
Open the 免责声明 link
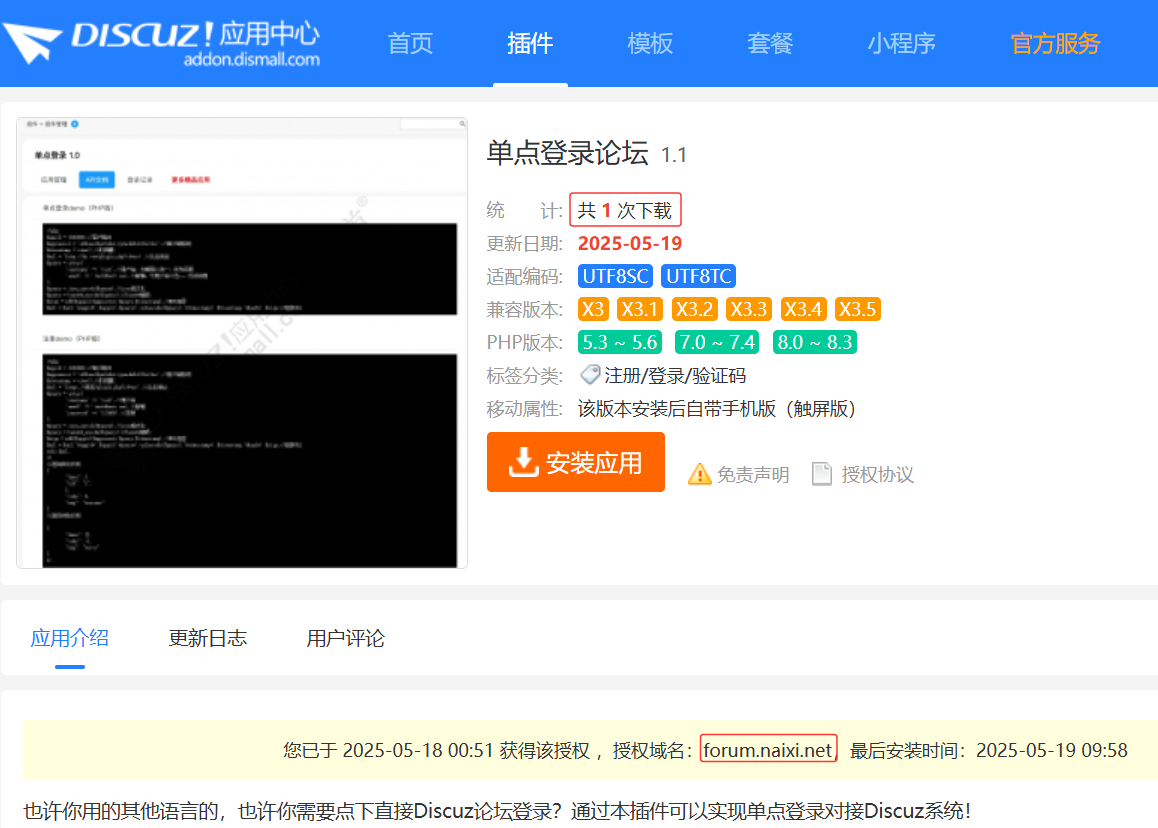tap(752, 475)
